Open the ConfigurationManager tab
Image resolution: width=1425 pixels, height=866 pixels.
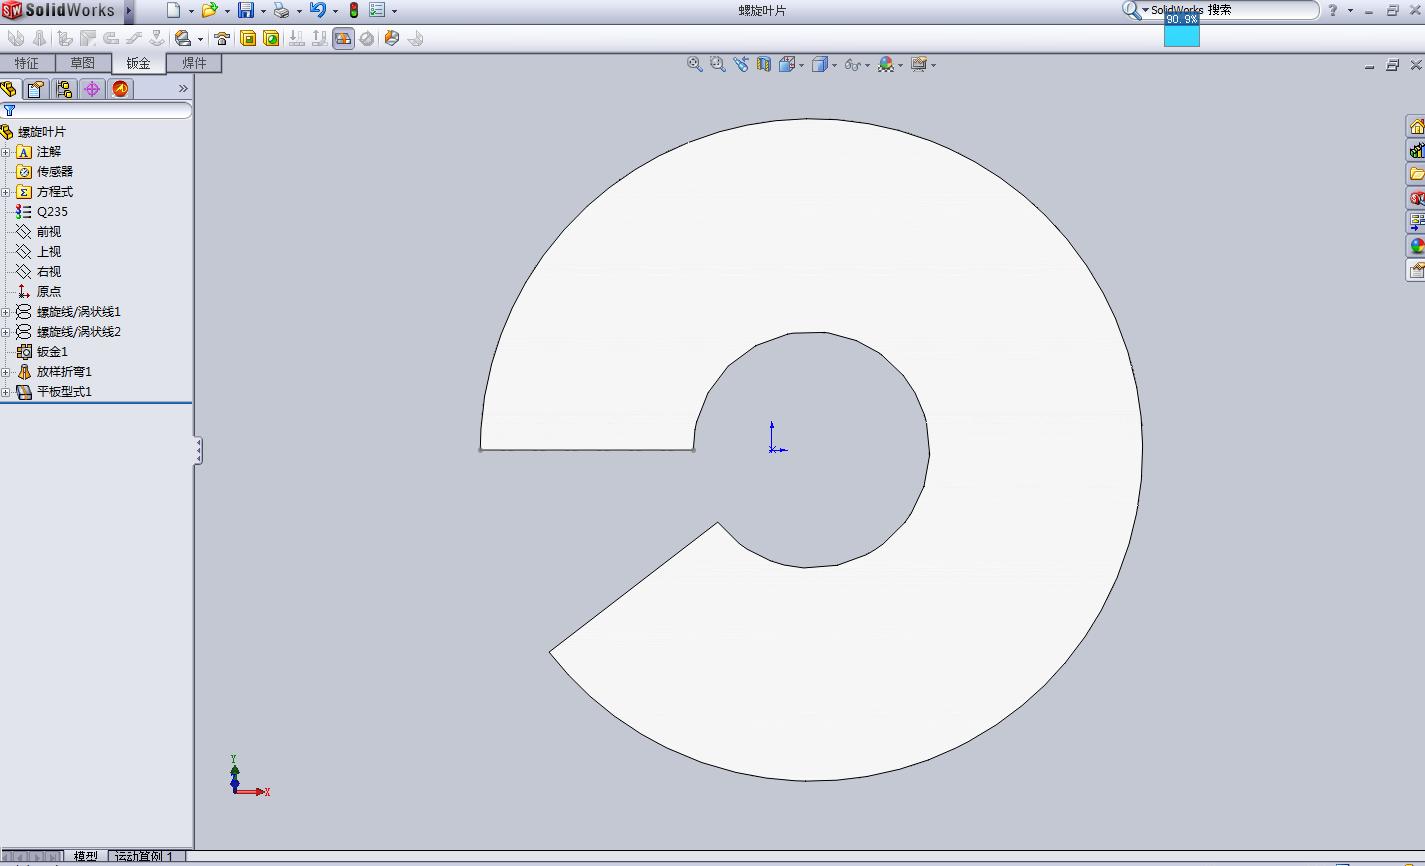pos(64,89)
